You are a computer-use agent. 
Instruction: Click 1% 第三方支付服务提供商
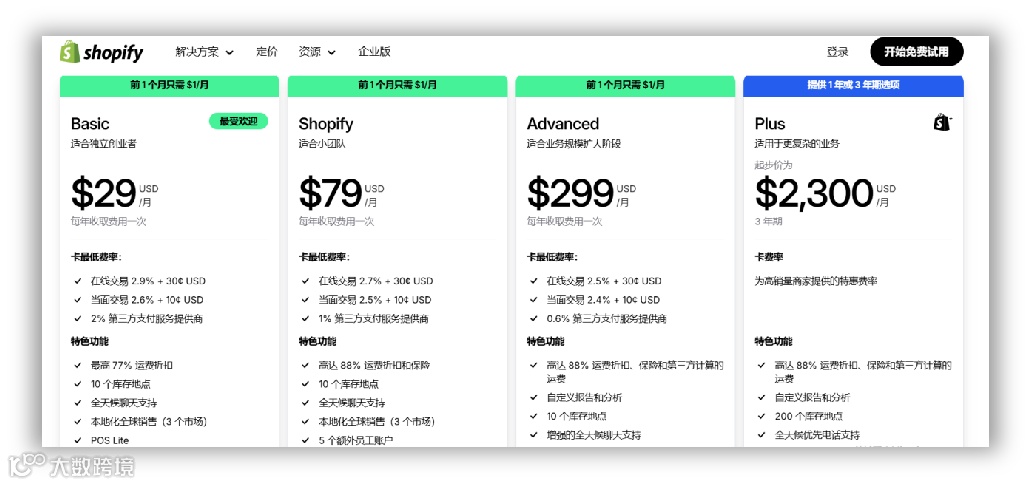(x=374, y=319)
